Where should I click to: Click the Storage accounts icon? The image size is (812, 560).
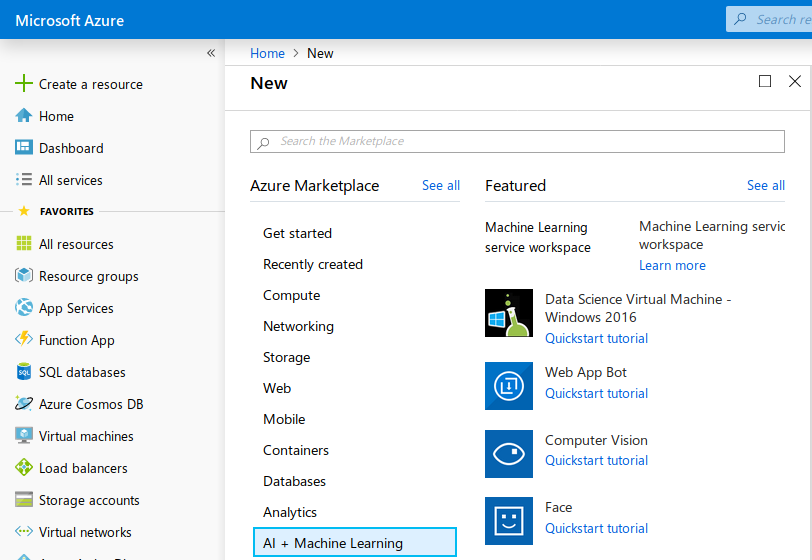24,499
